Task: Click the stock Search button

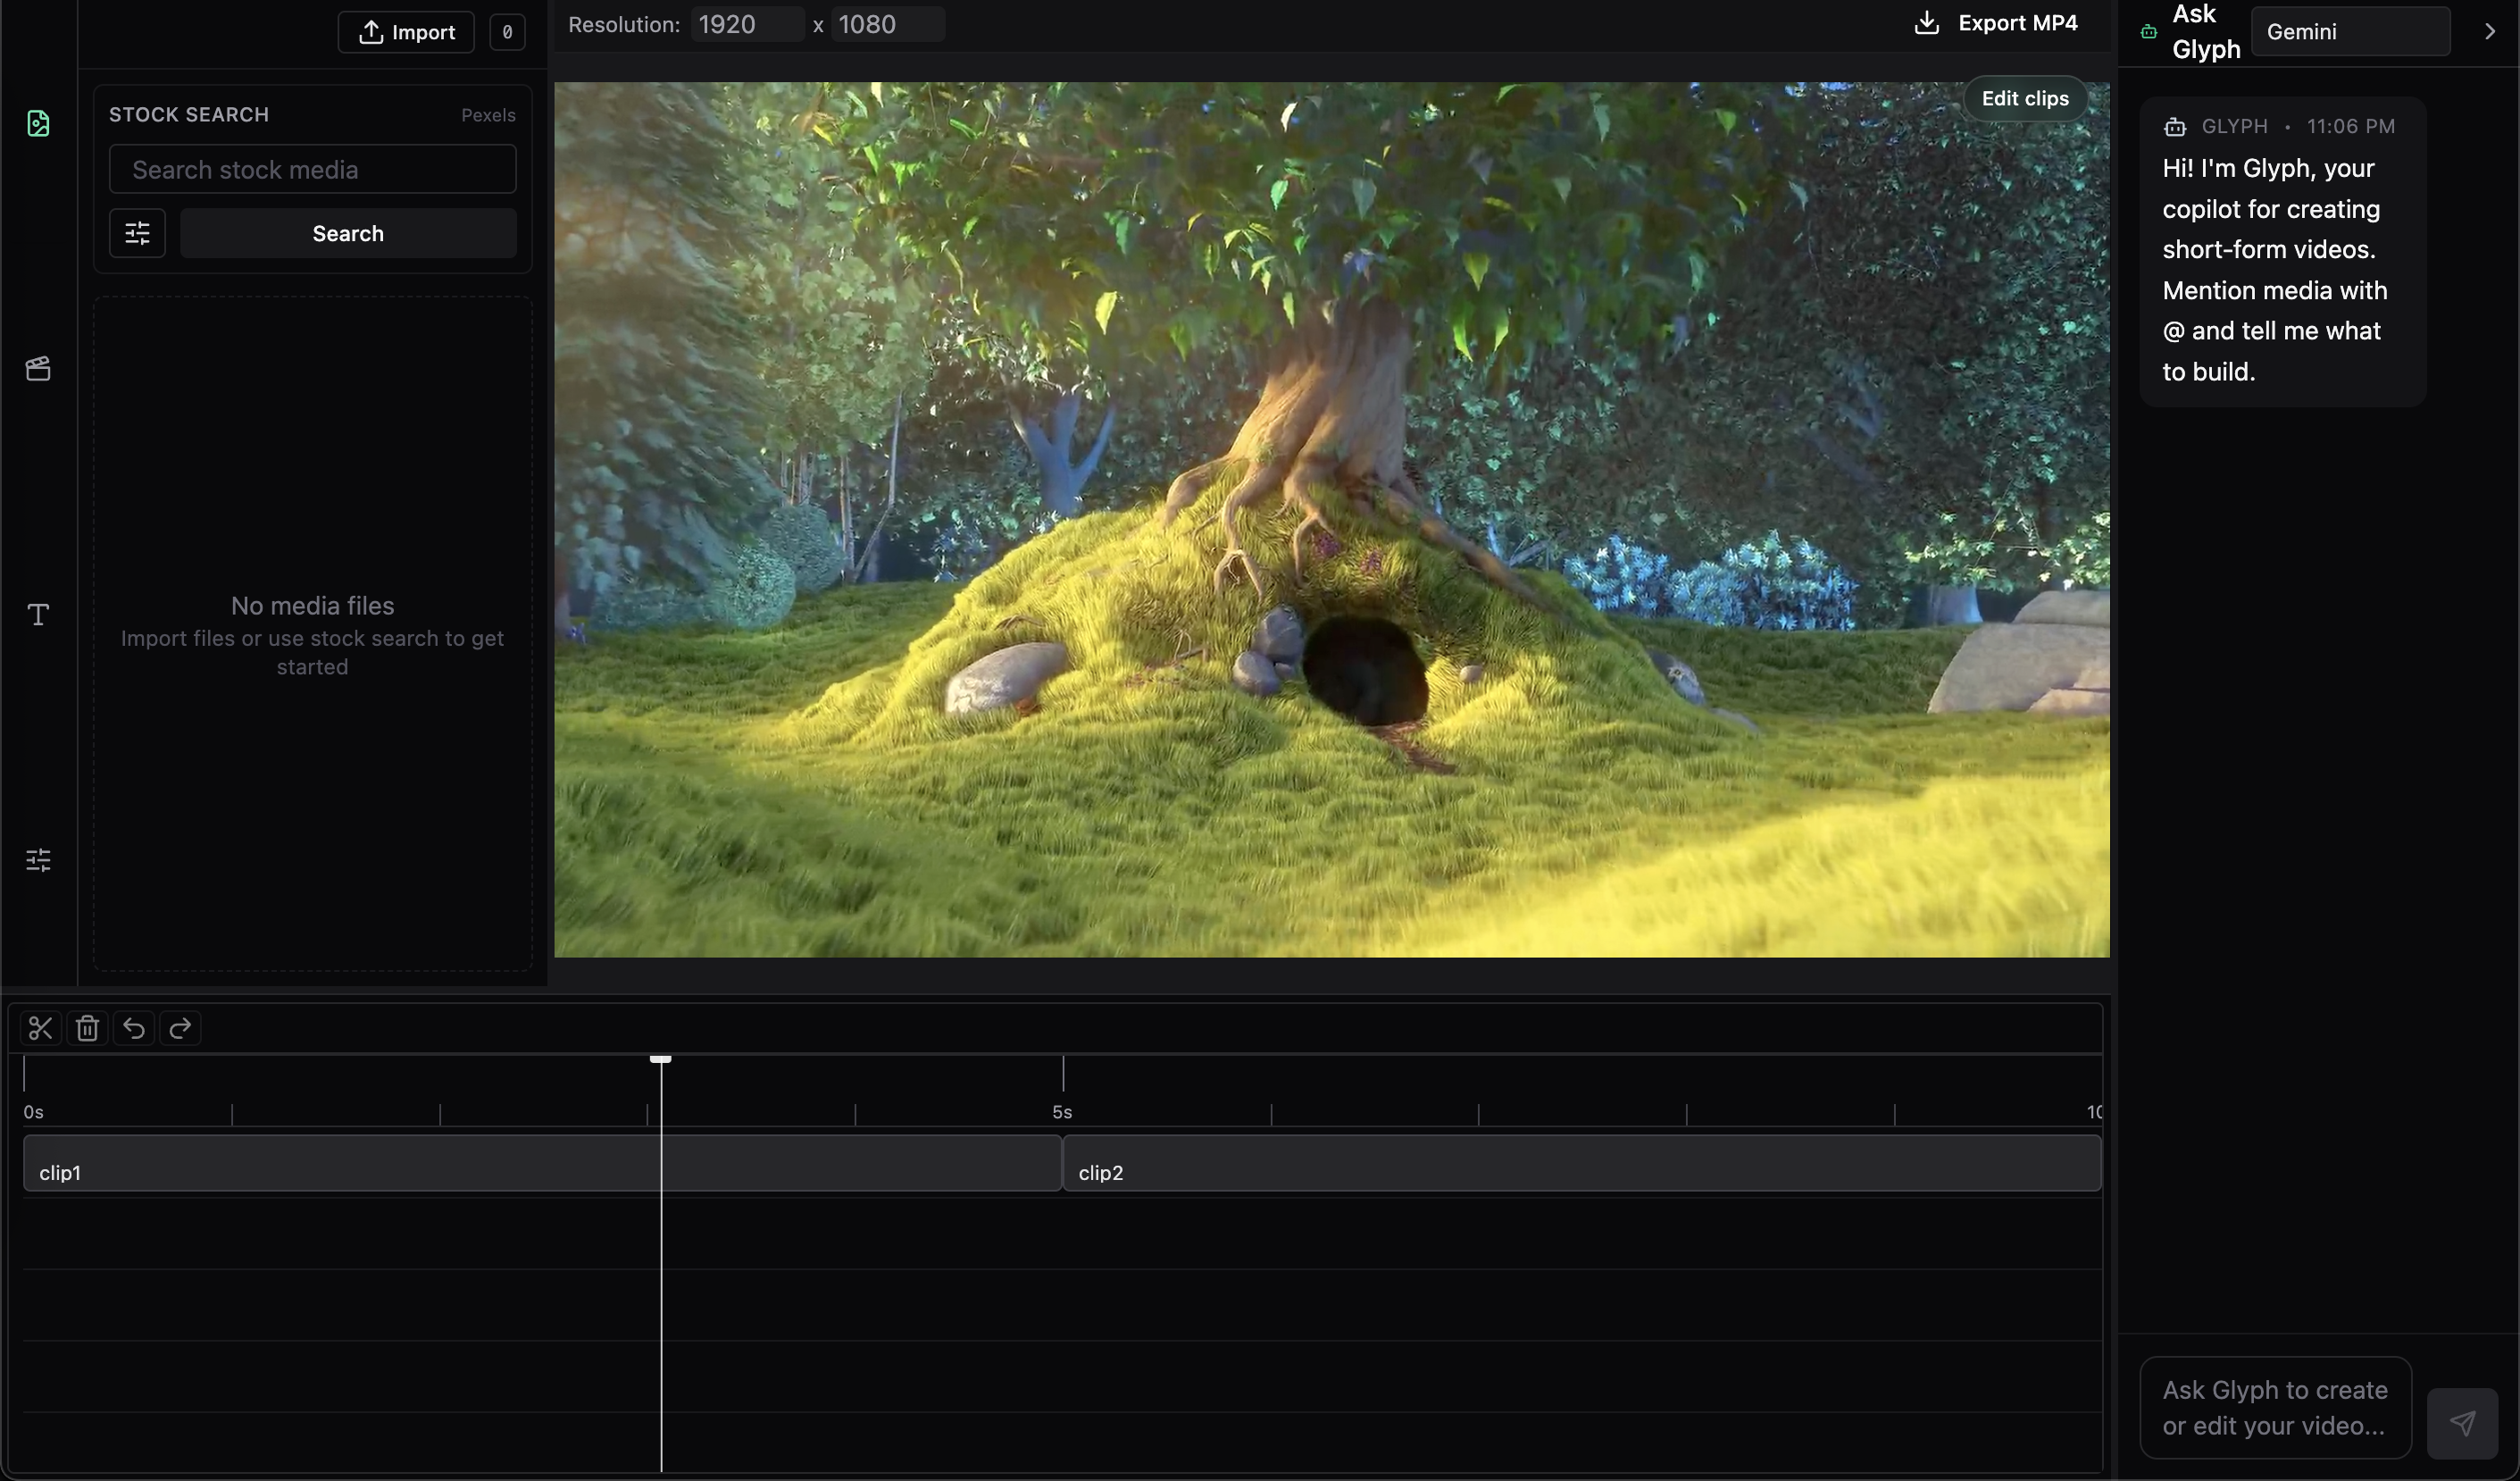Action: pos(348,233)
